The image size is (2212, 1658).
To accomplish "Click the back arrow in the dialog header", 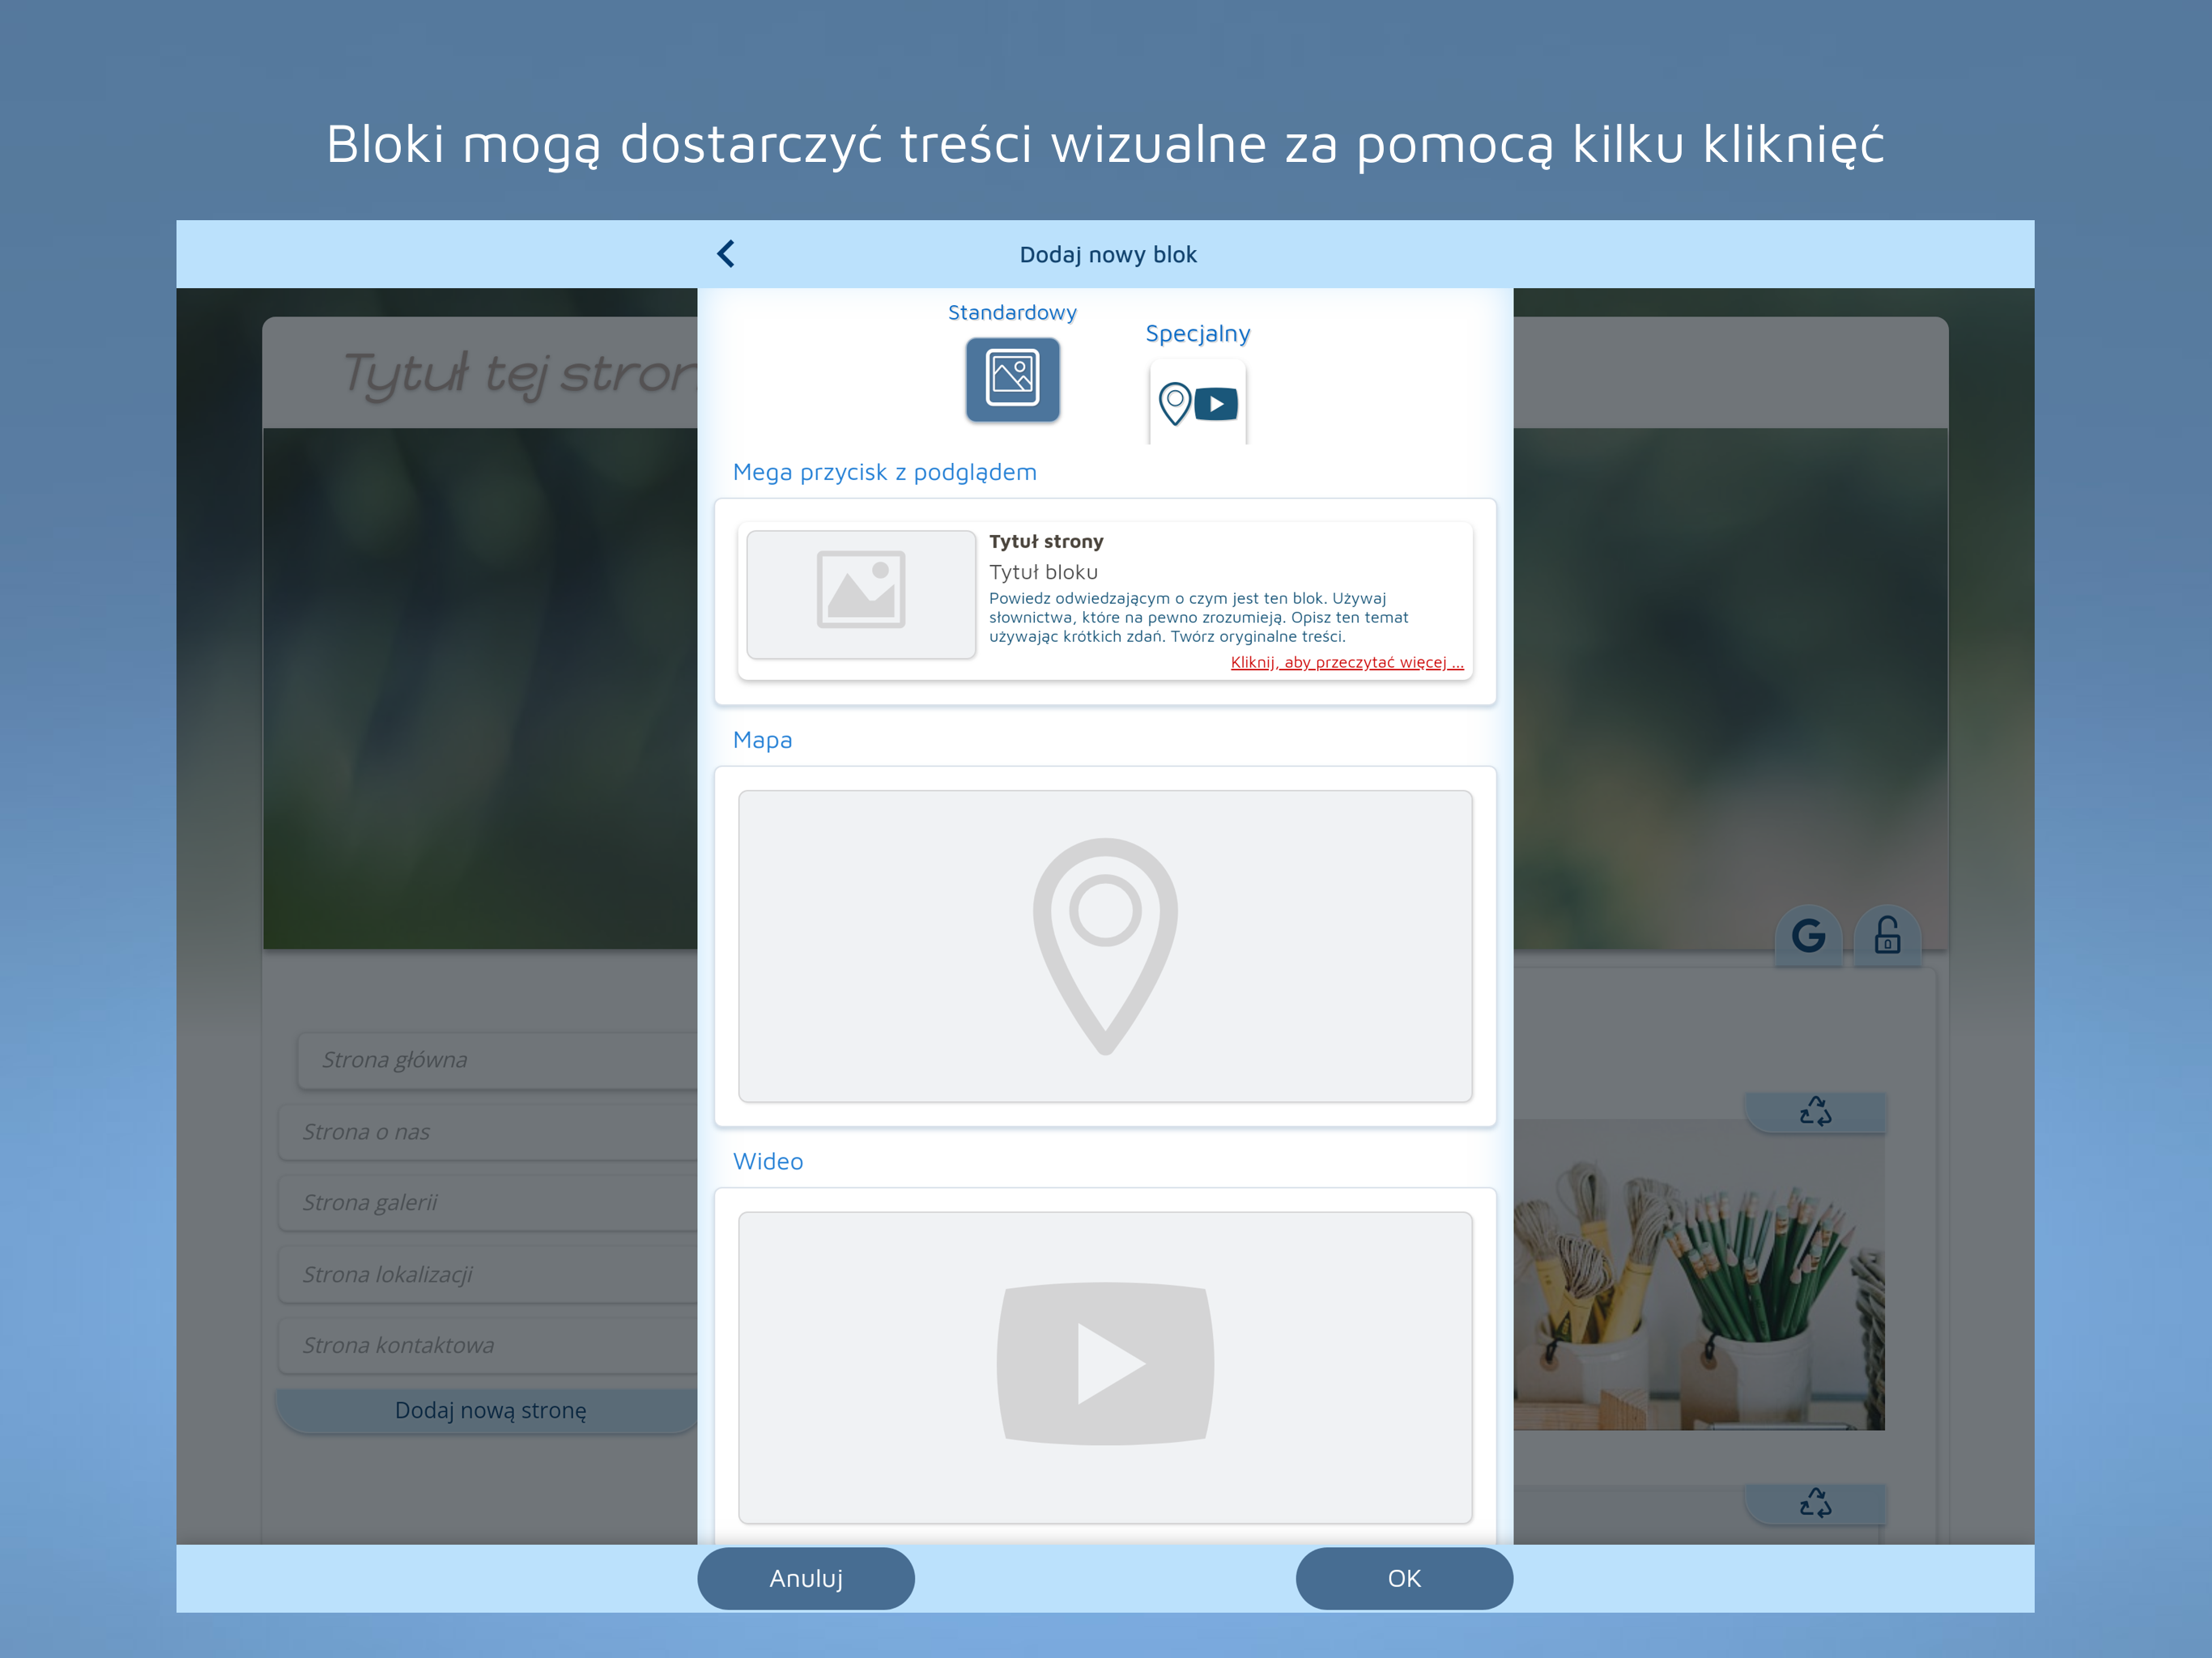I will pyautogui.click(x=726, y=254).
